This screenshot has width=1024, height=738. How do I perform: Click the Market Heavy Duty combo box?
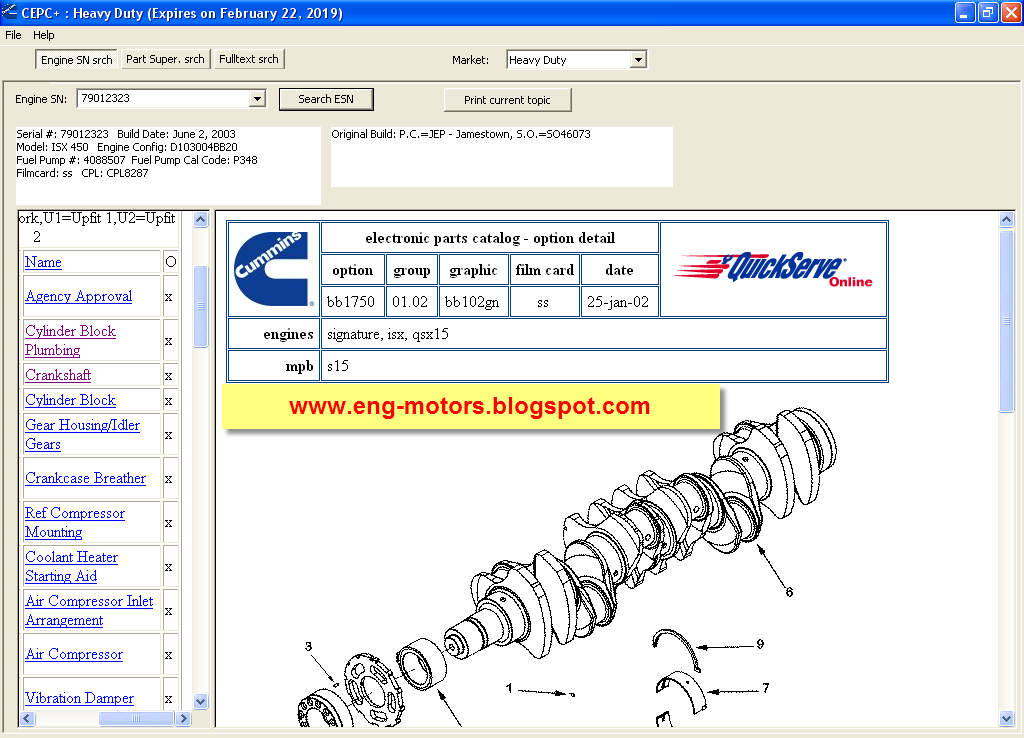(577, 60)
